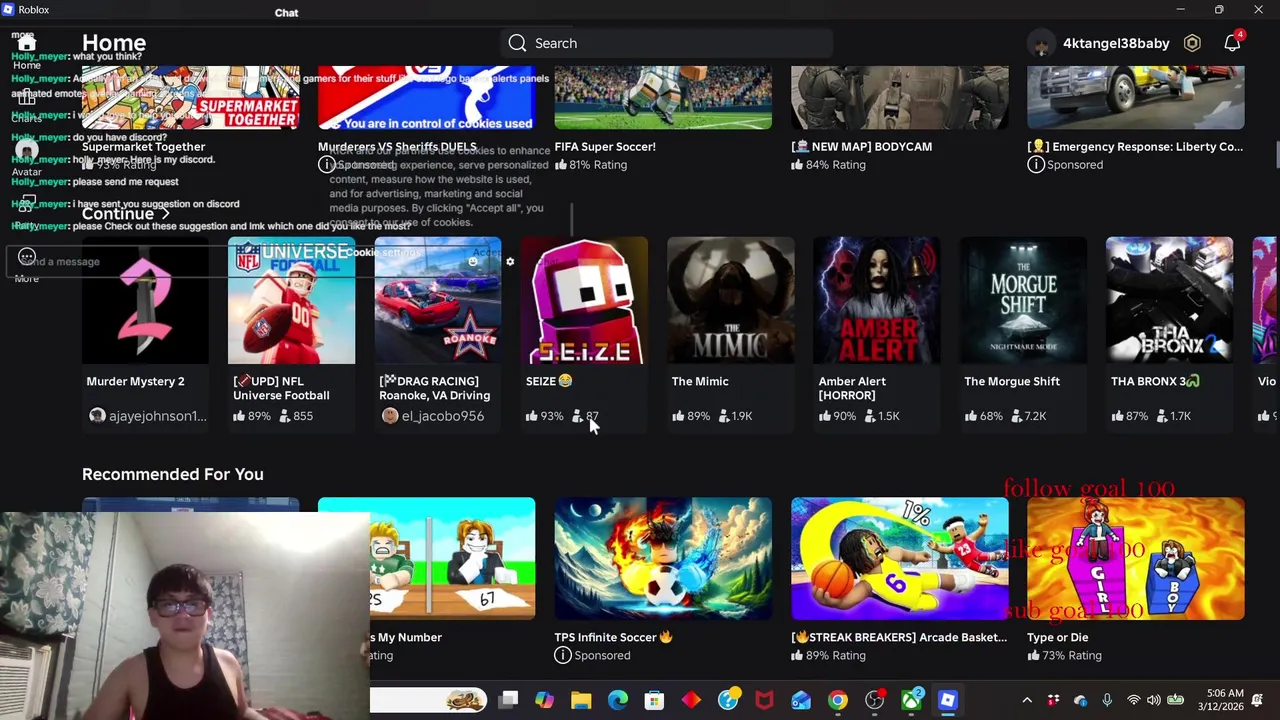Open the More sidebar menu icon
The width and height of the screenshot is (1280, 720).
(27, 257)
